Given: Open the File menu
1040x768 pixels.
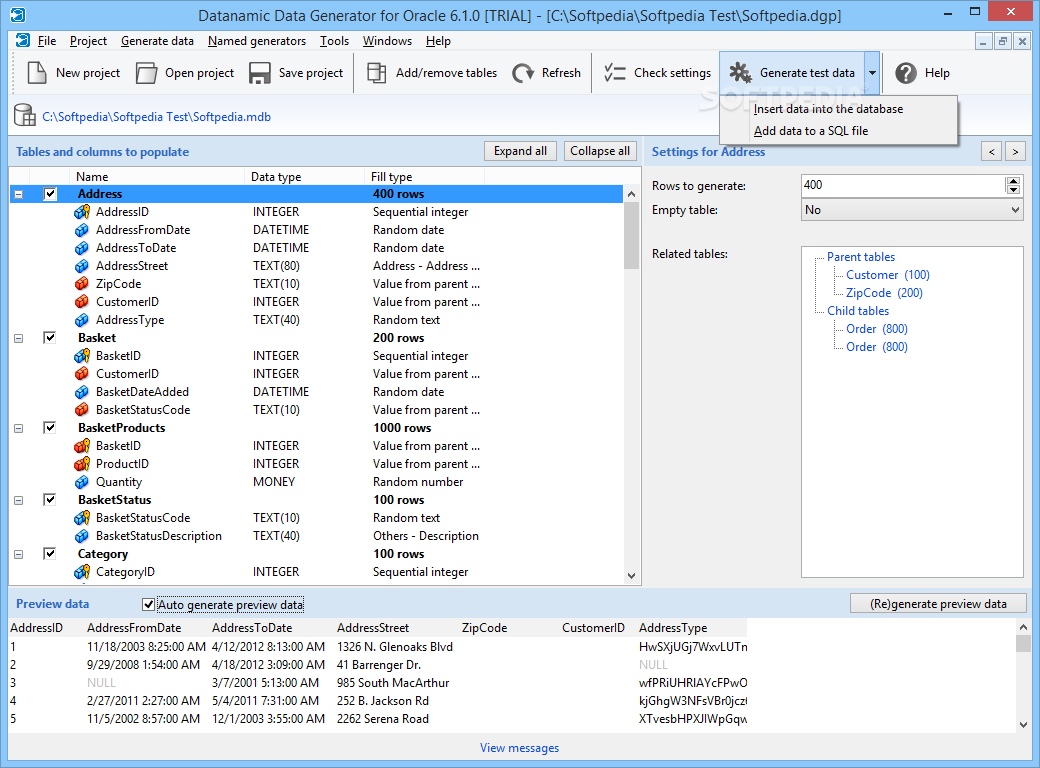Looking at the screenshot, I should pyautogui.click(x=46, y=40).
